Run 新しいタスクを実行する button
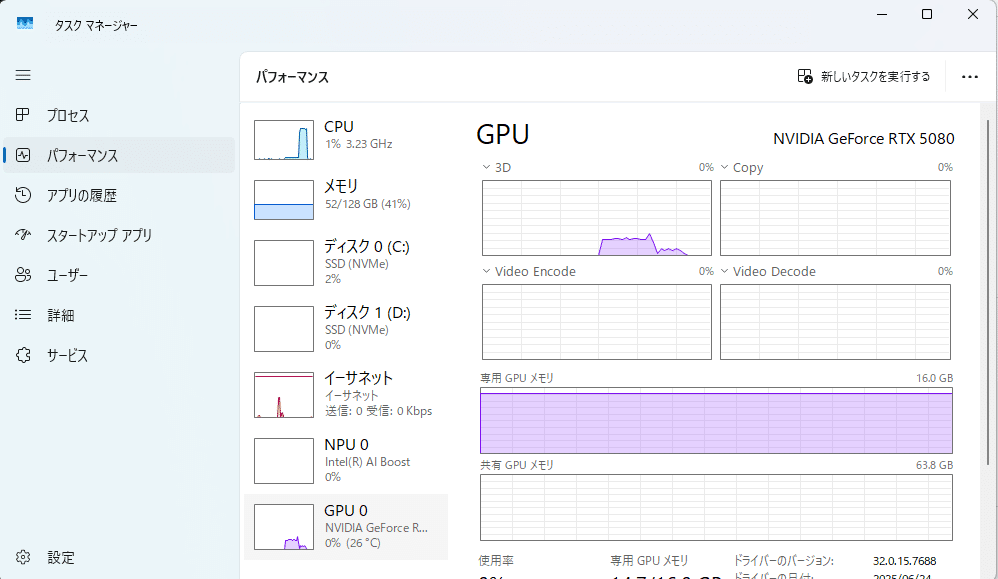Viewport: 998px width, 579px height. [864, 77]
